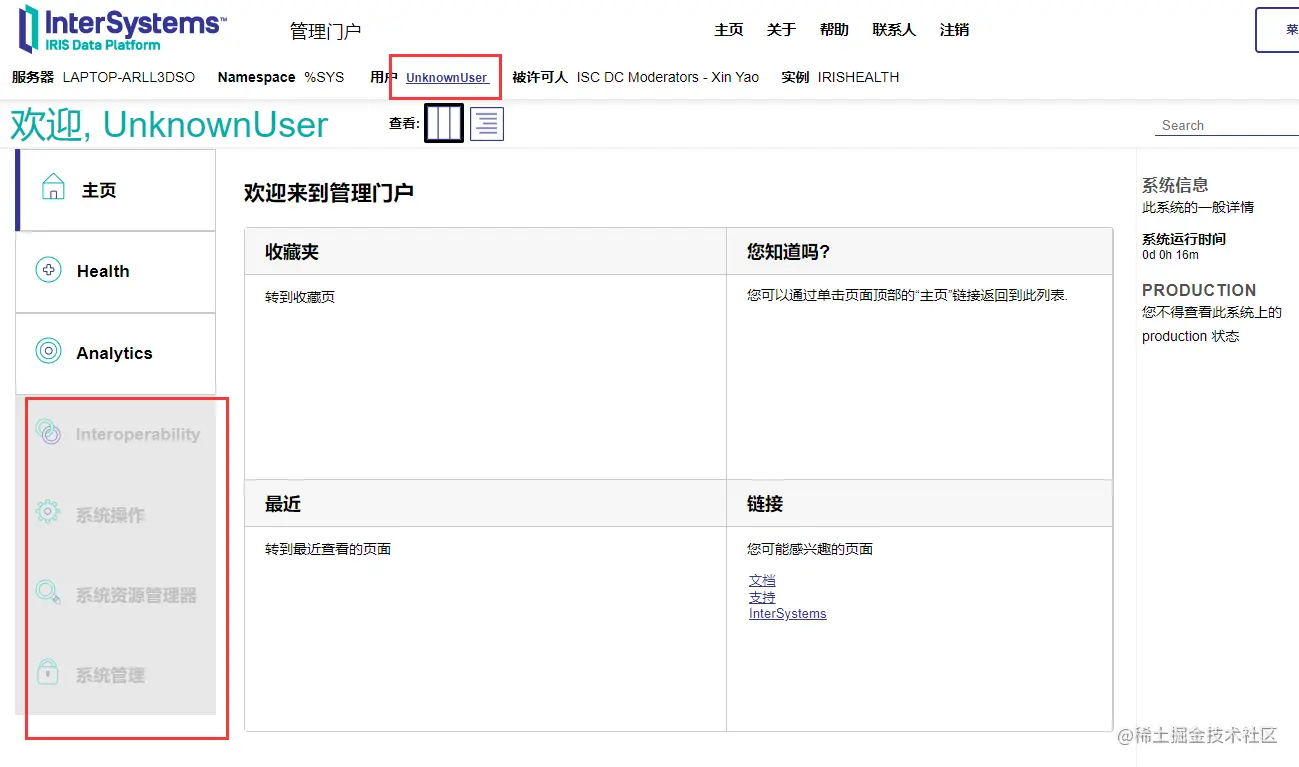
Task: Click the UnknownUser user link
Action: coord(447,77)
